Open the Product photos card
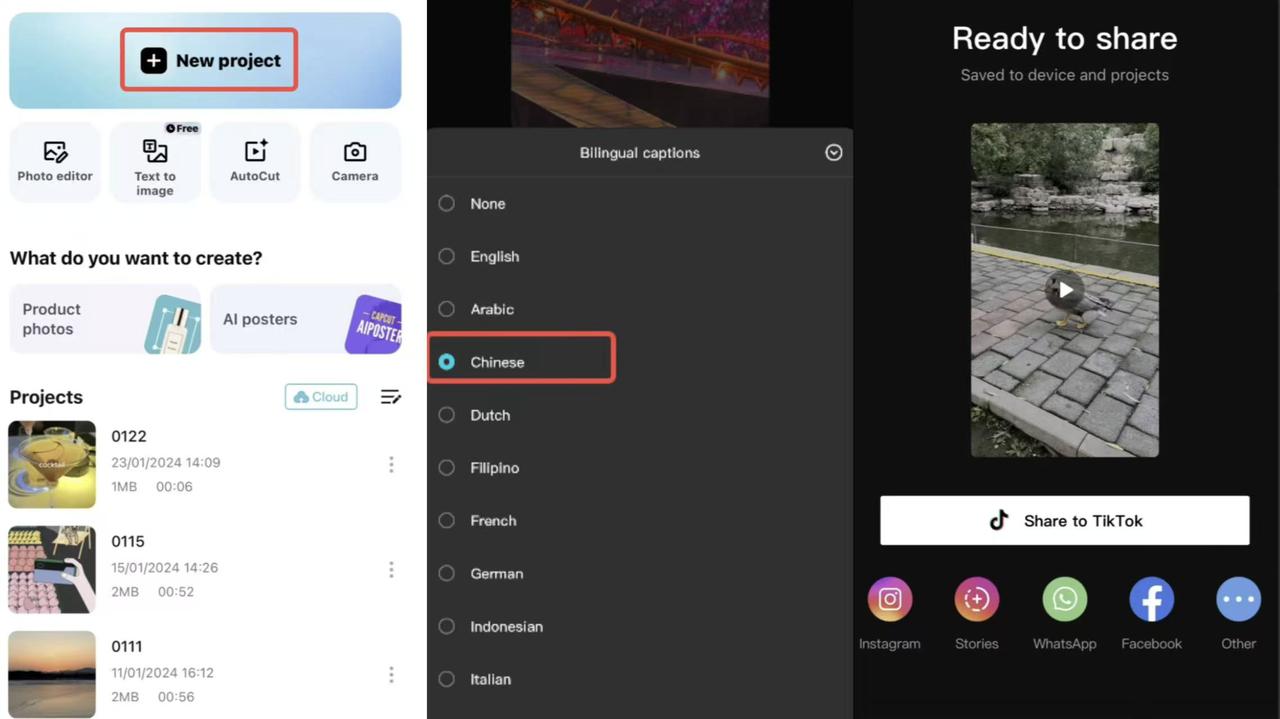1280x719 pixels. pyautogui.click(x=105, y=319)
